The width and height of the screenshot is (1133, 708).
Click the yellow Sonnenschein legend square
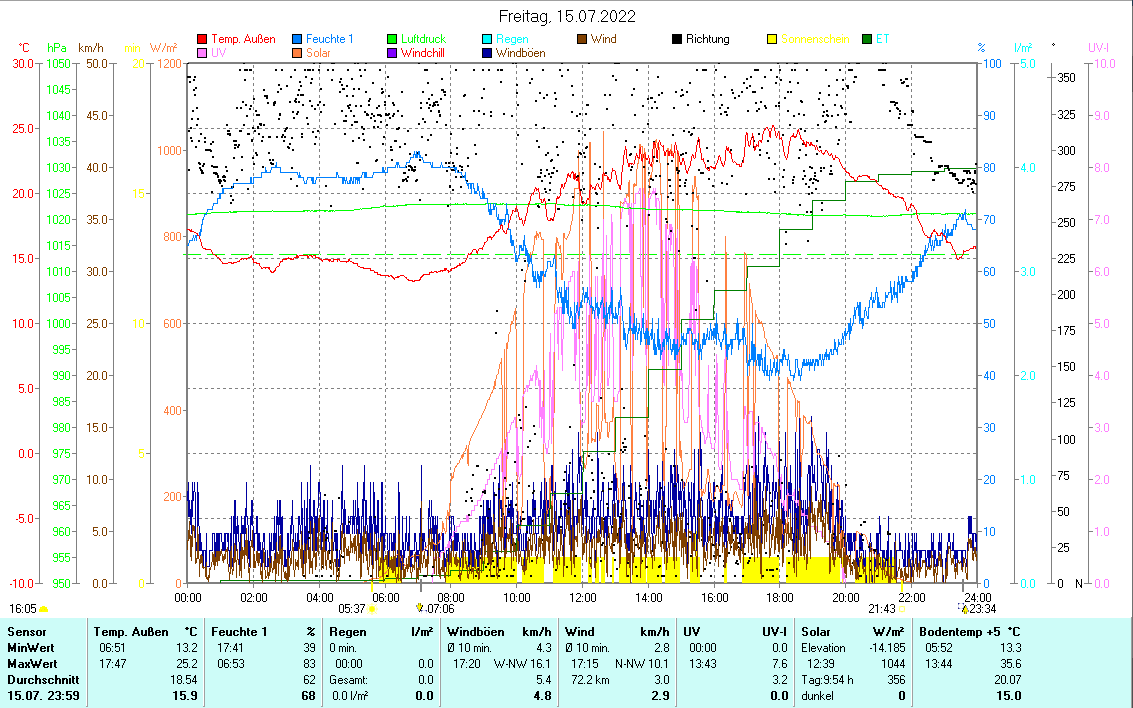pyautogui.click(x=771, y=40)
